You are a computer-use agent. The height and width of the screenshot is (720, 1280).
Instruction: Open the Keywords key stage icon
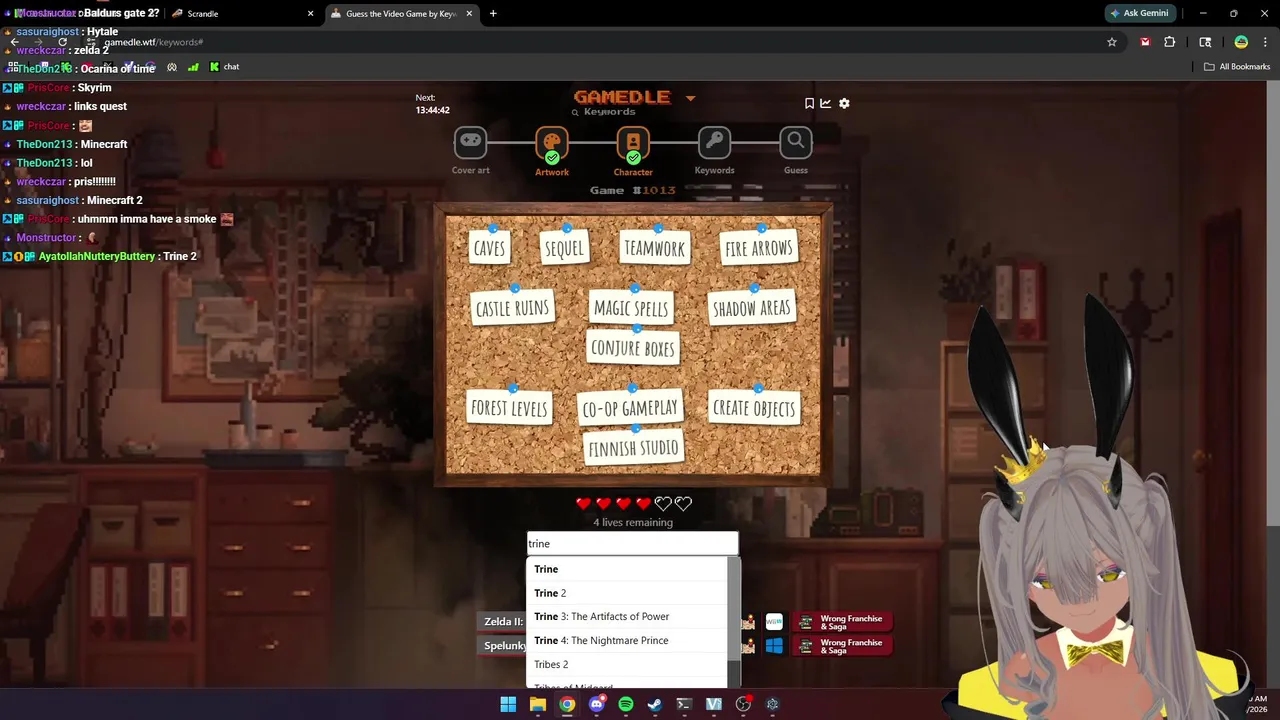714,143
